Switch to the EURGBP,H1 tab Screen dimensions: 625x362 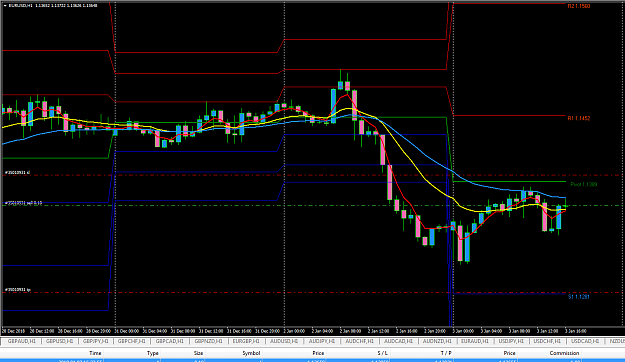tap(246, 341)
